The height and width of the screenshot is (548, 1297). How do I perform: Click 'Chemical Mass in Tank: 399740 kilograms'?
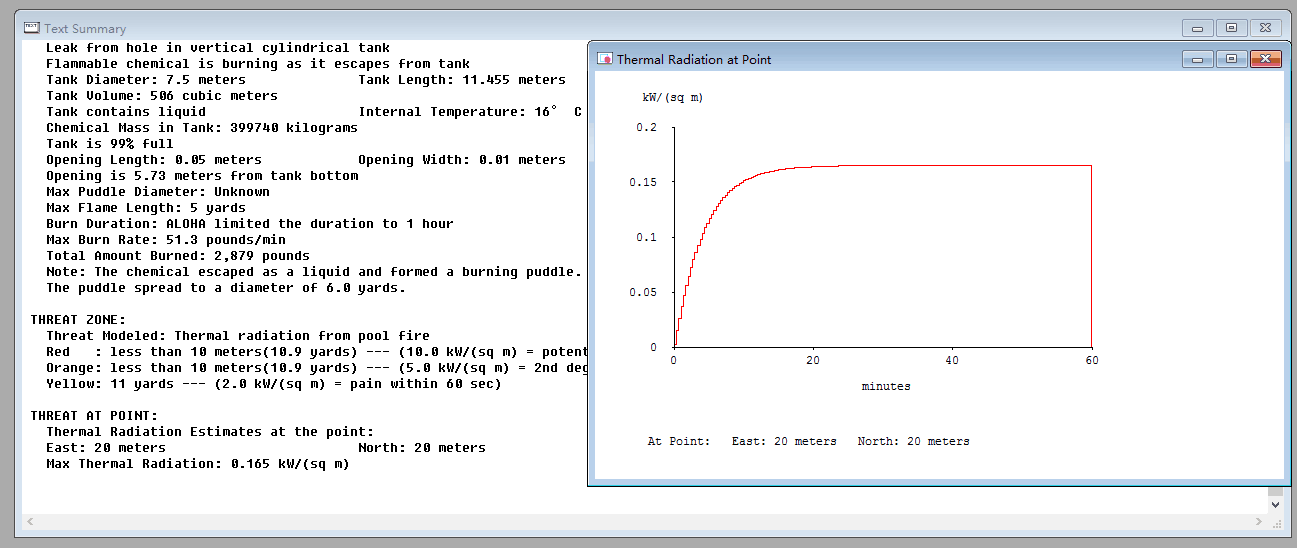(x=202, y=128)
